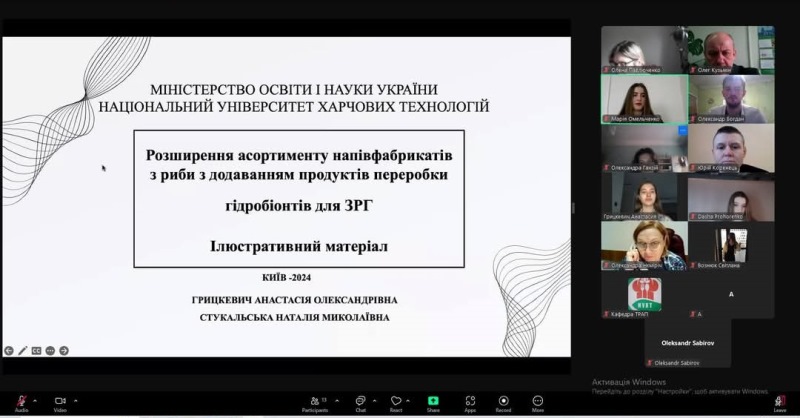Unmute the microphone with the Audio button
This screenshot has width=800, height=418.
point(21,403)
